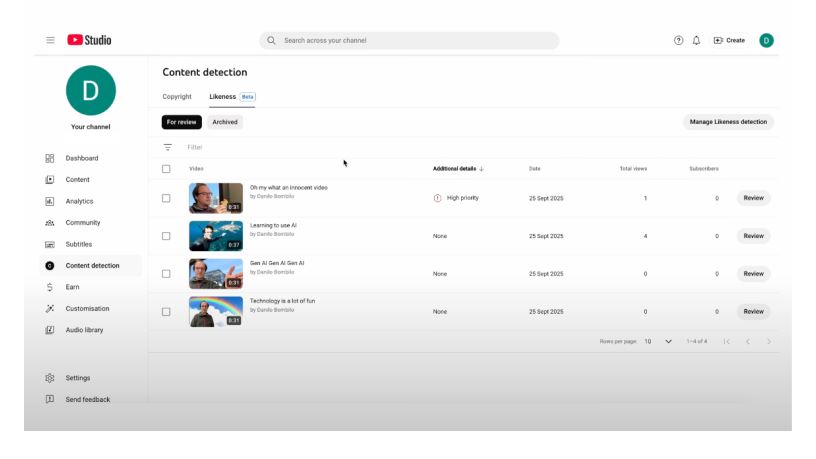Select the 'Technology is a lot of fun' checkbox
Viewport: 816px width, 459px height.
pos(166,312)
